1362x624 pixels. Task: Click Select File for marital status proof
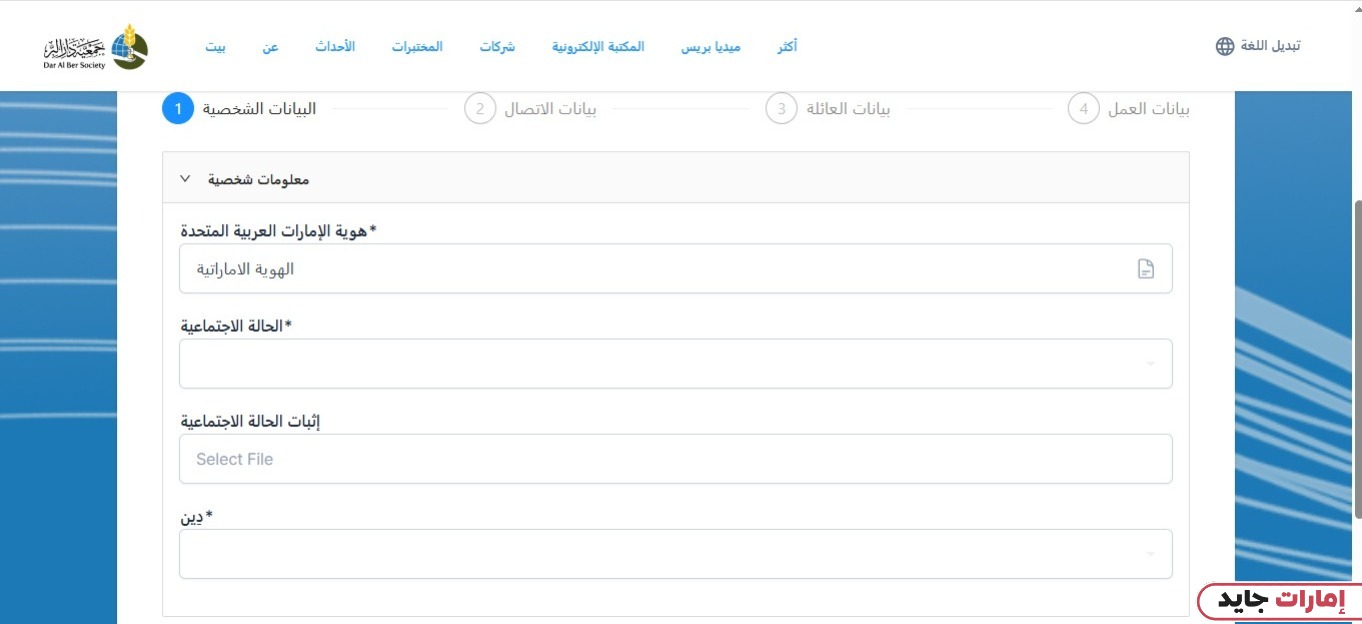675,459
